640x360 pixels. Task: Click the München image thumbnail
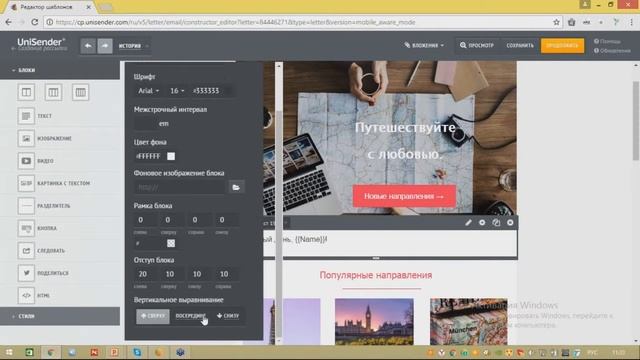click(x=469, y=322)
